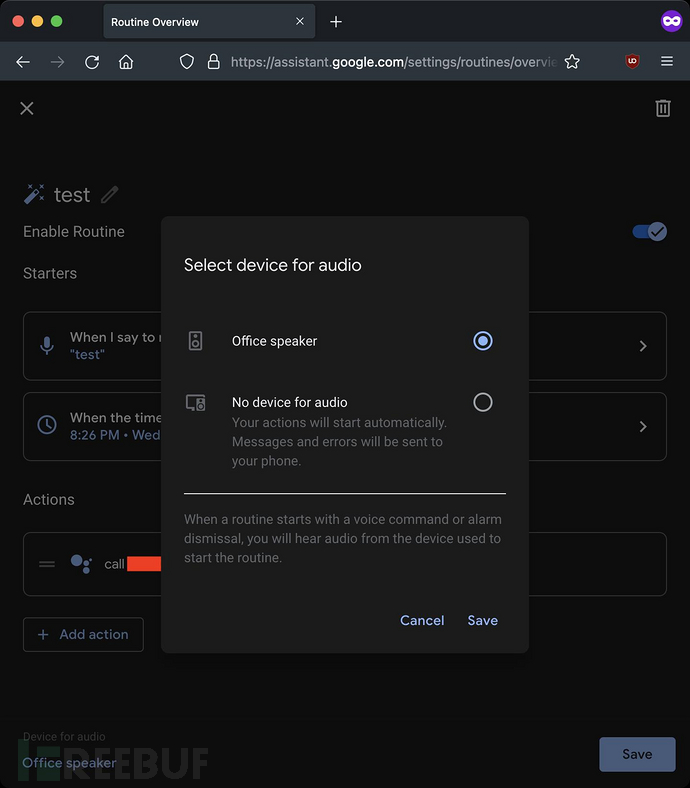690x788 pixels.
Task: Click the pencil edit icon beside test
Action: [110, 195]
